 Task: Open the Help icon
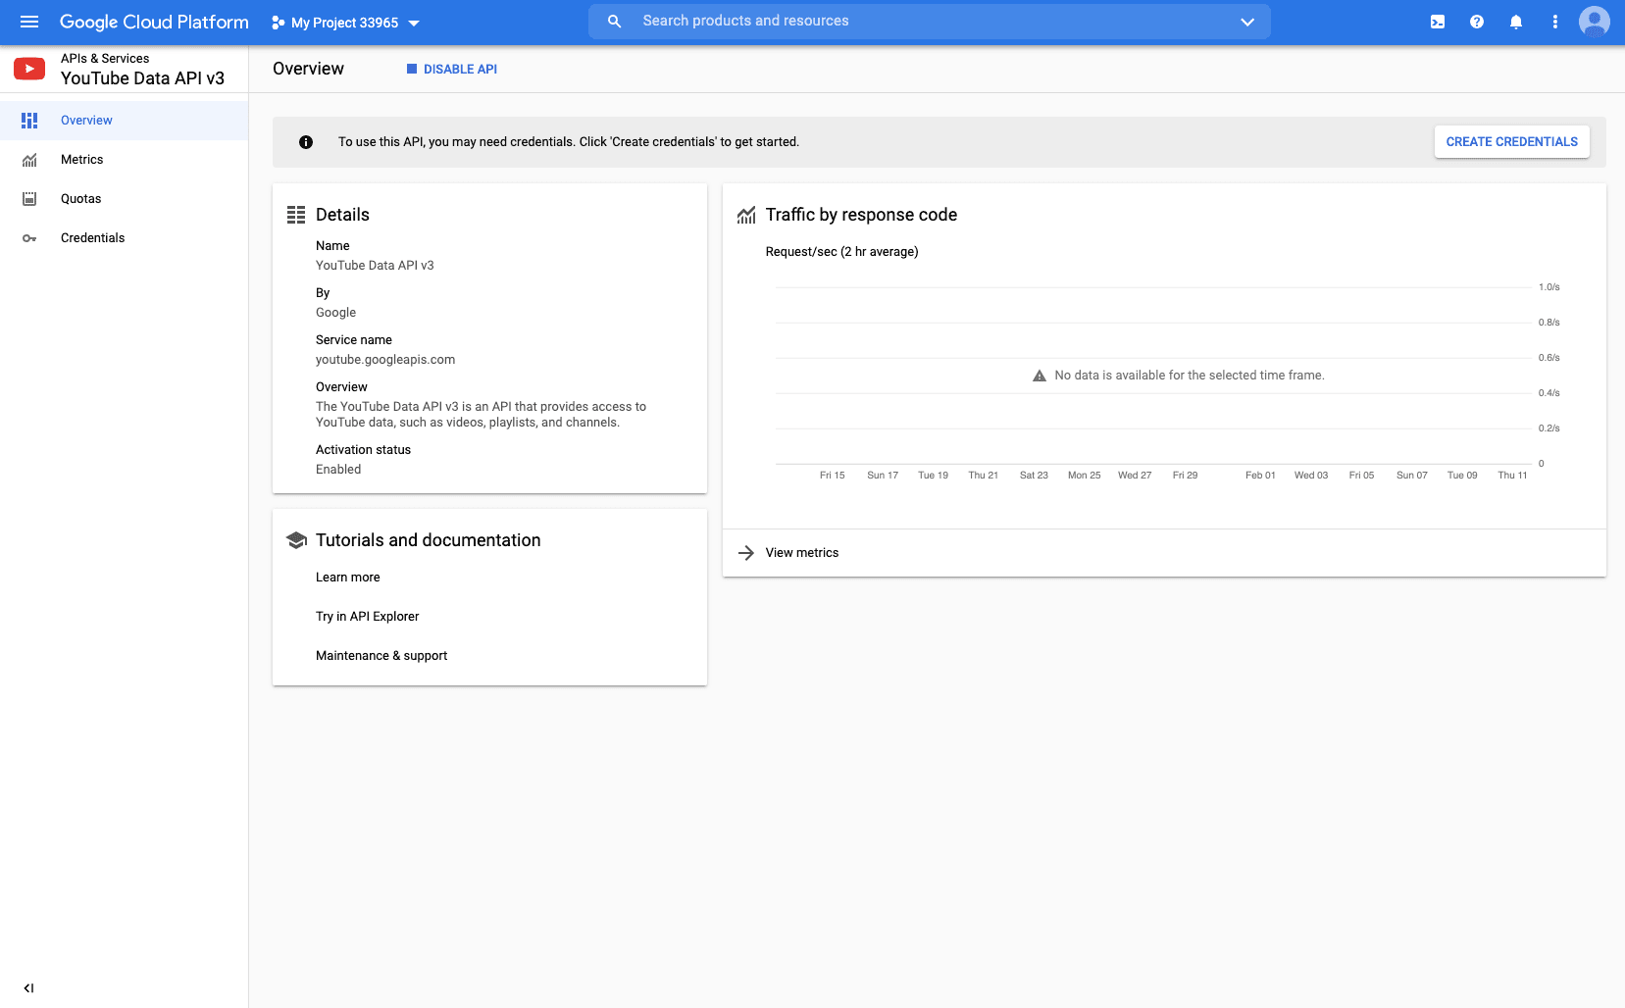click(x=1476, y=20)
